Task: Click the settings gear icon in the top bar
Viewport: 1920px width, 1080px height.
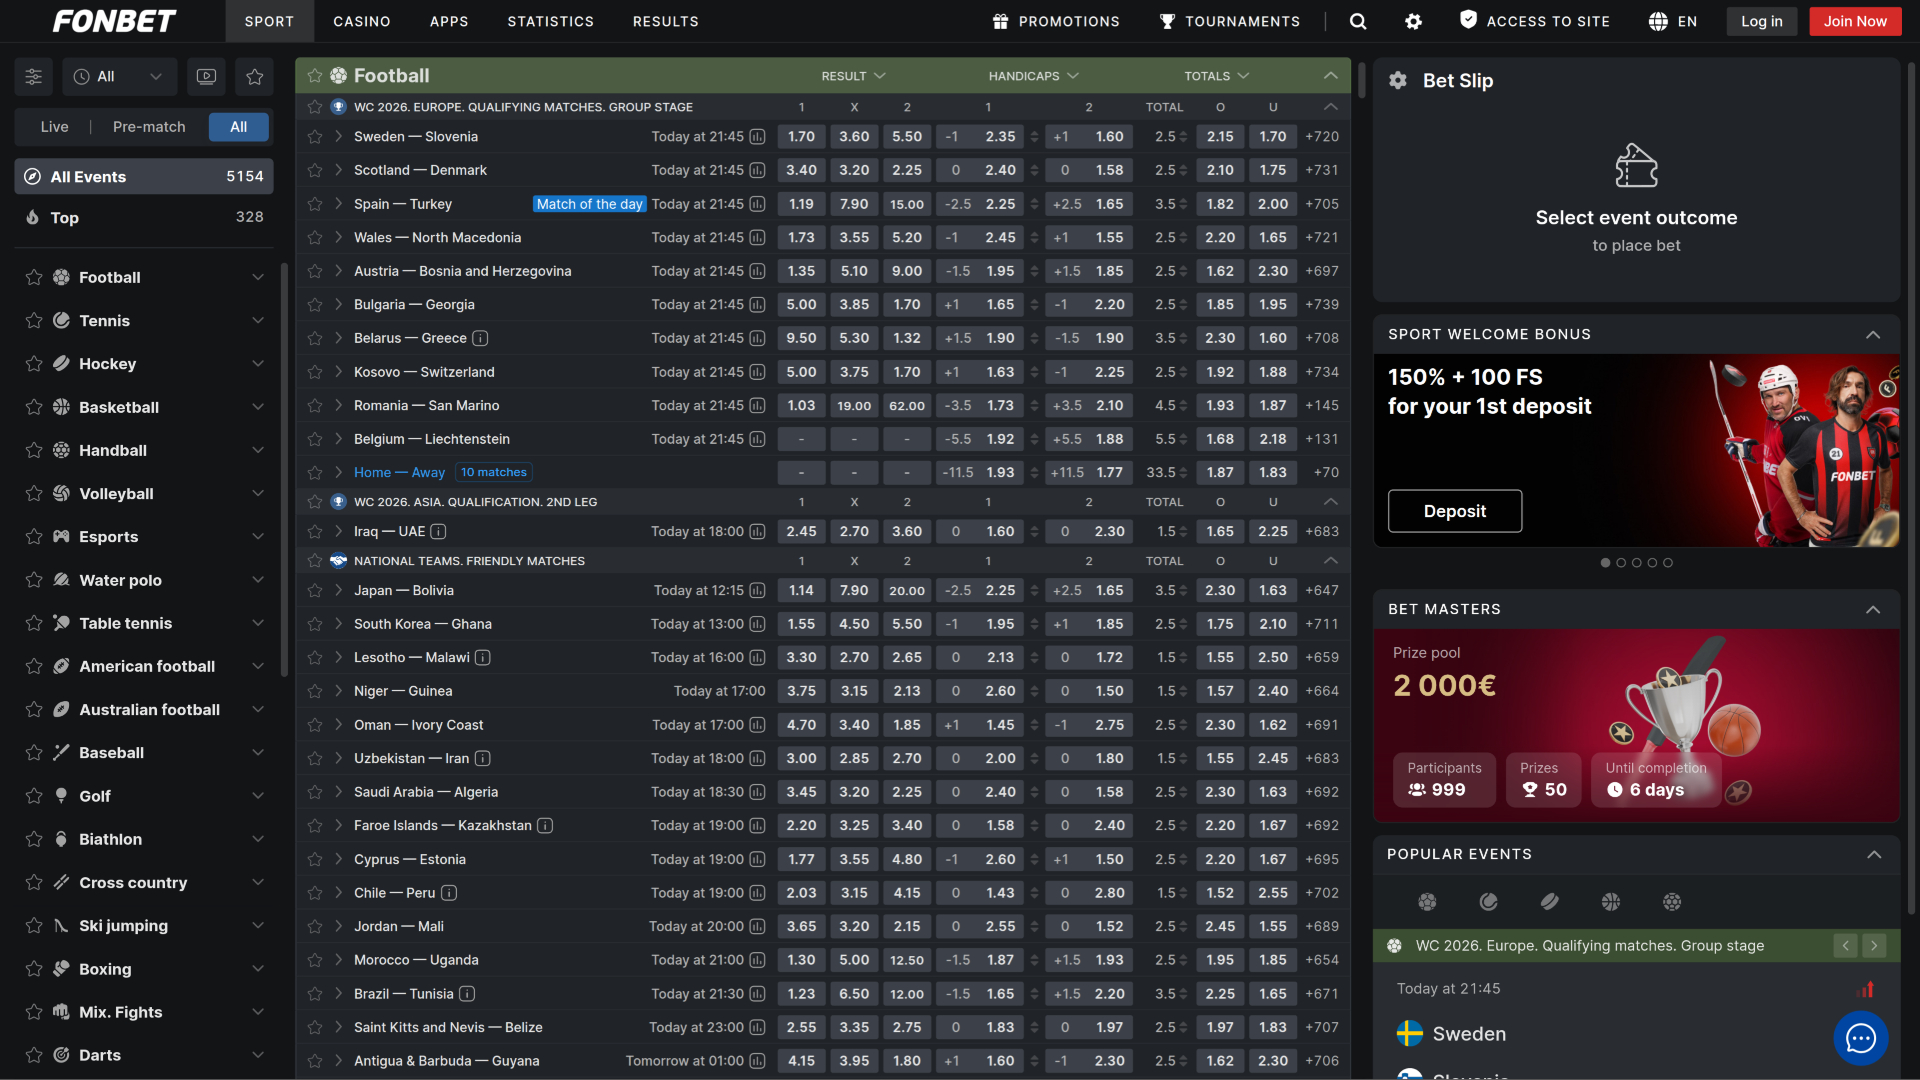Action: (1413, 21)
